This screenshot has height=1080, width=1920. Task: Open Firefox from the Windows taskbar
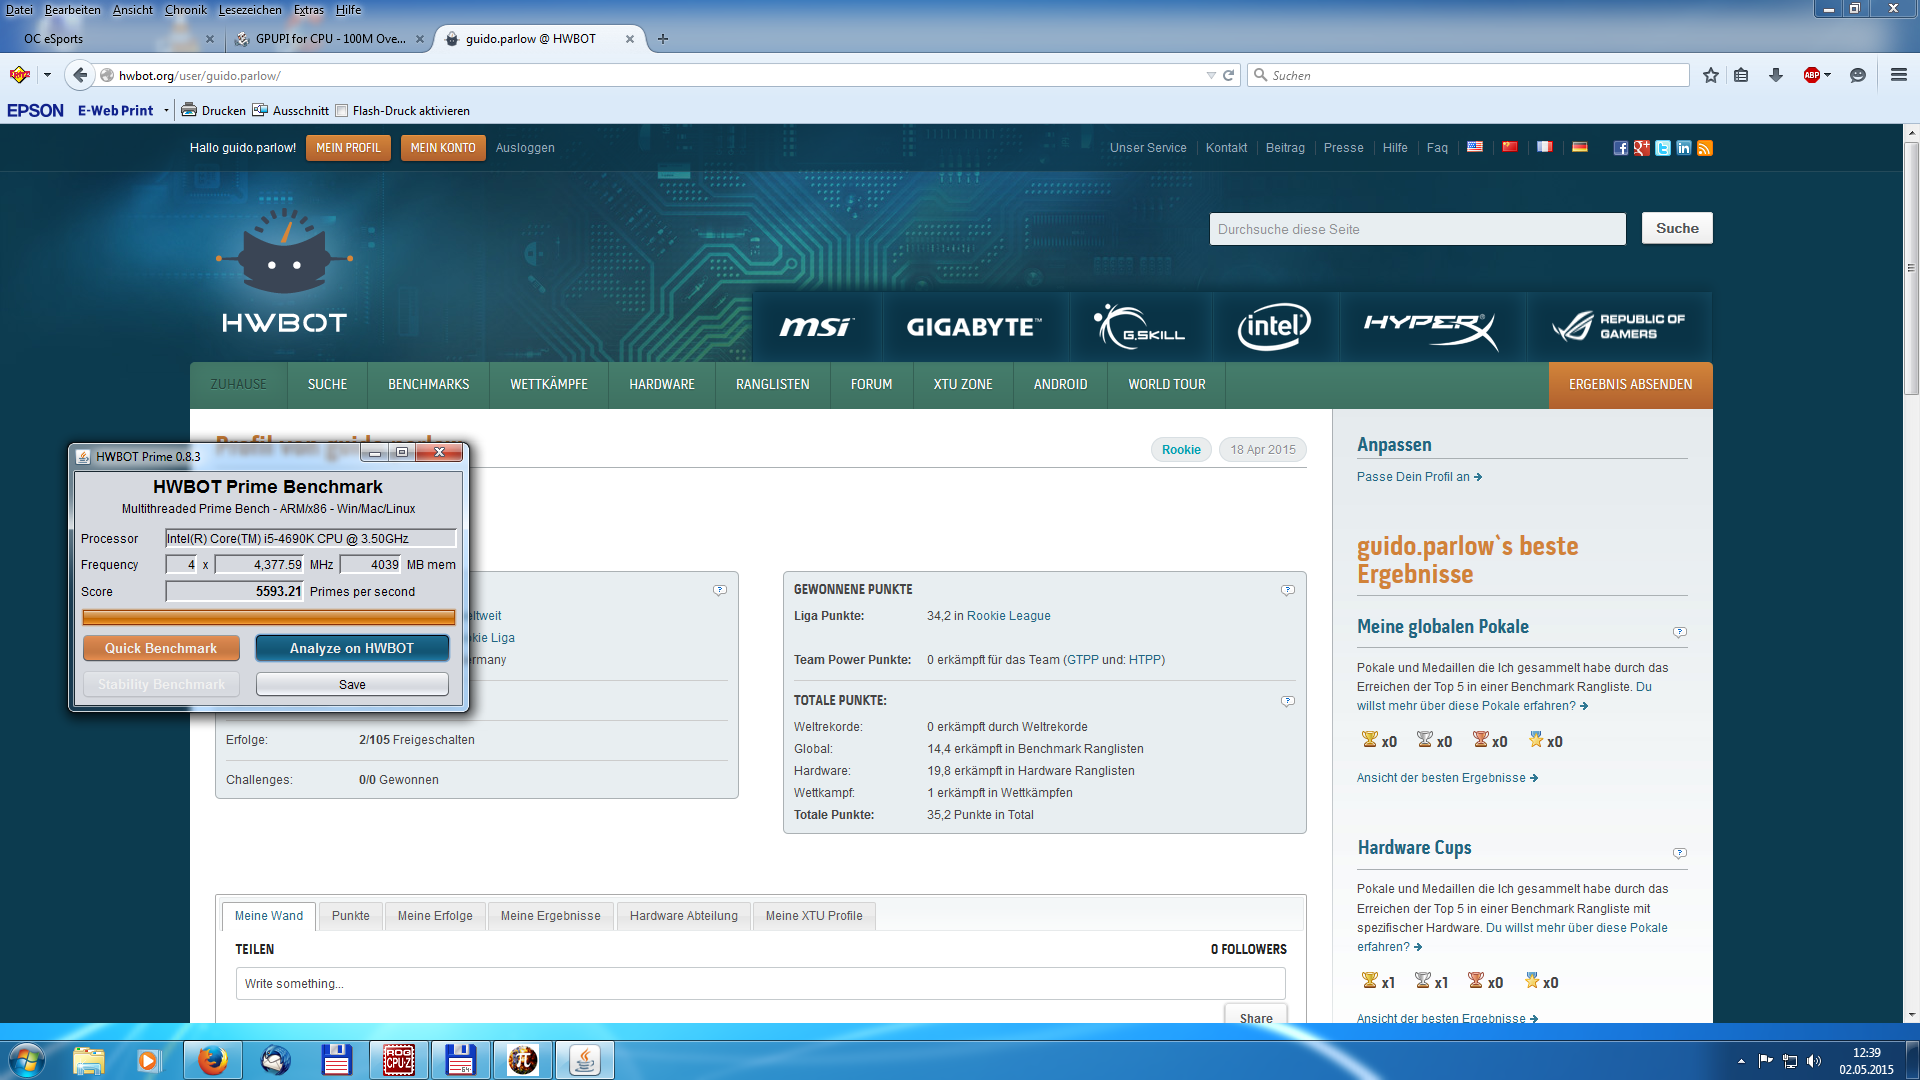pyautogui.click(x=212, y=1060)
